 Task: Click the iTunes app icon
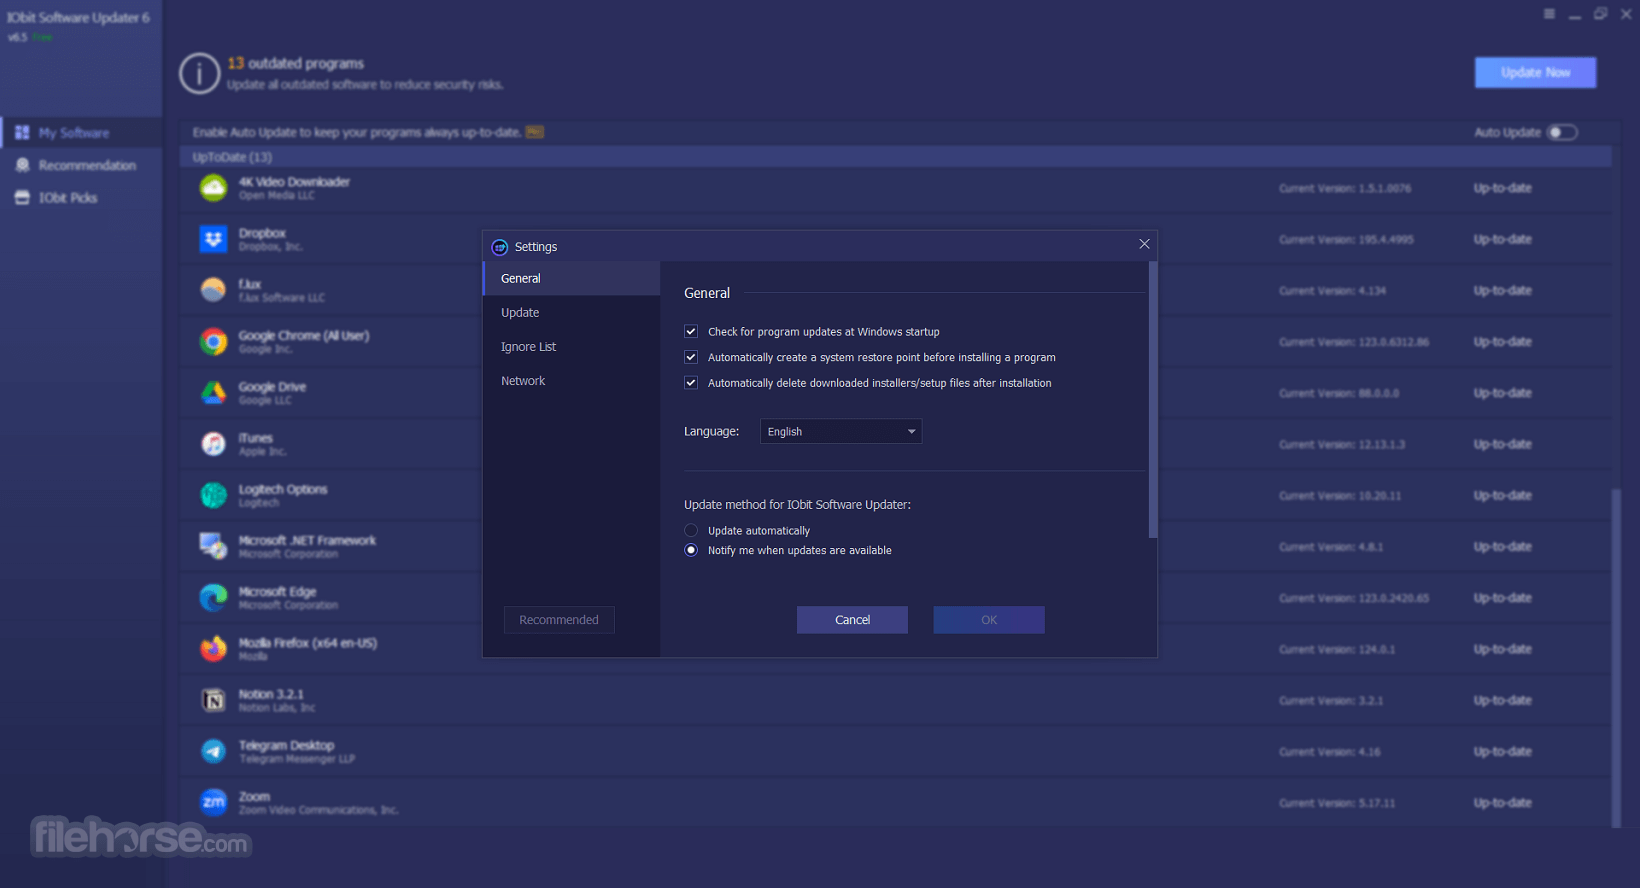[x=213, y=444]
